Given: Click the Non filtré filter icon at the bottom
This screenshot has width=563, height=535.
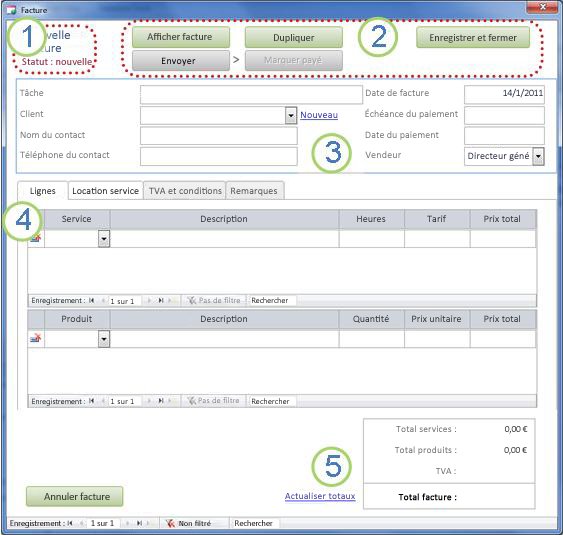Looking at the screenshot, I should tap(170, 524).
